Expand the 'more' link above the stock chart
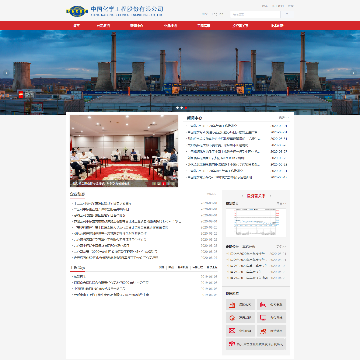This screenshot has height=360, width=360. click(282, 203)
